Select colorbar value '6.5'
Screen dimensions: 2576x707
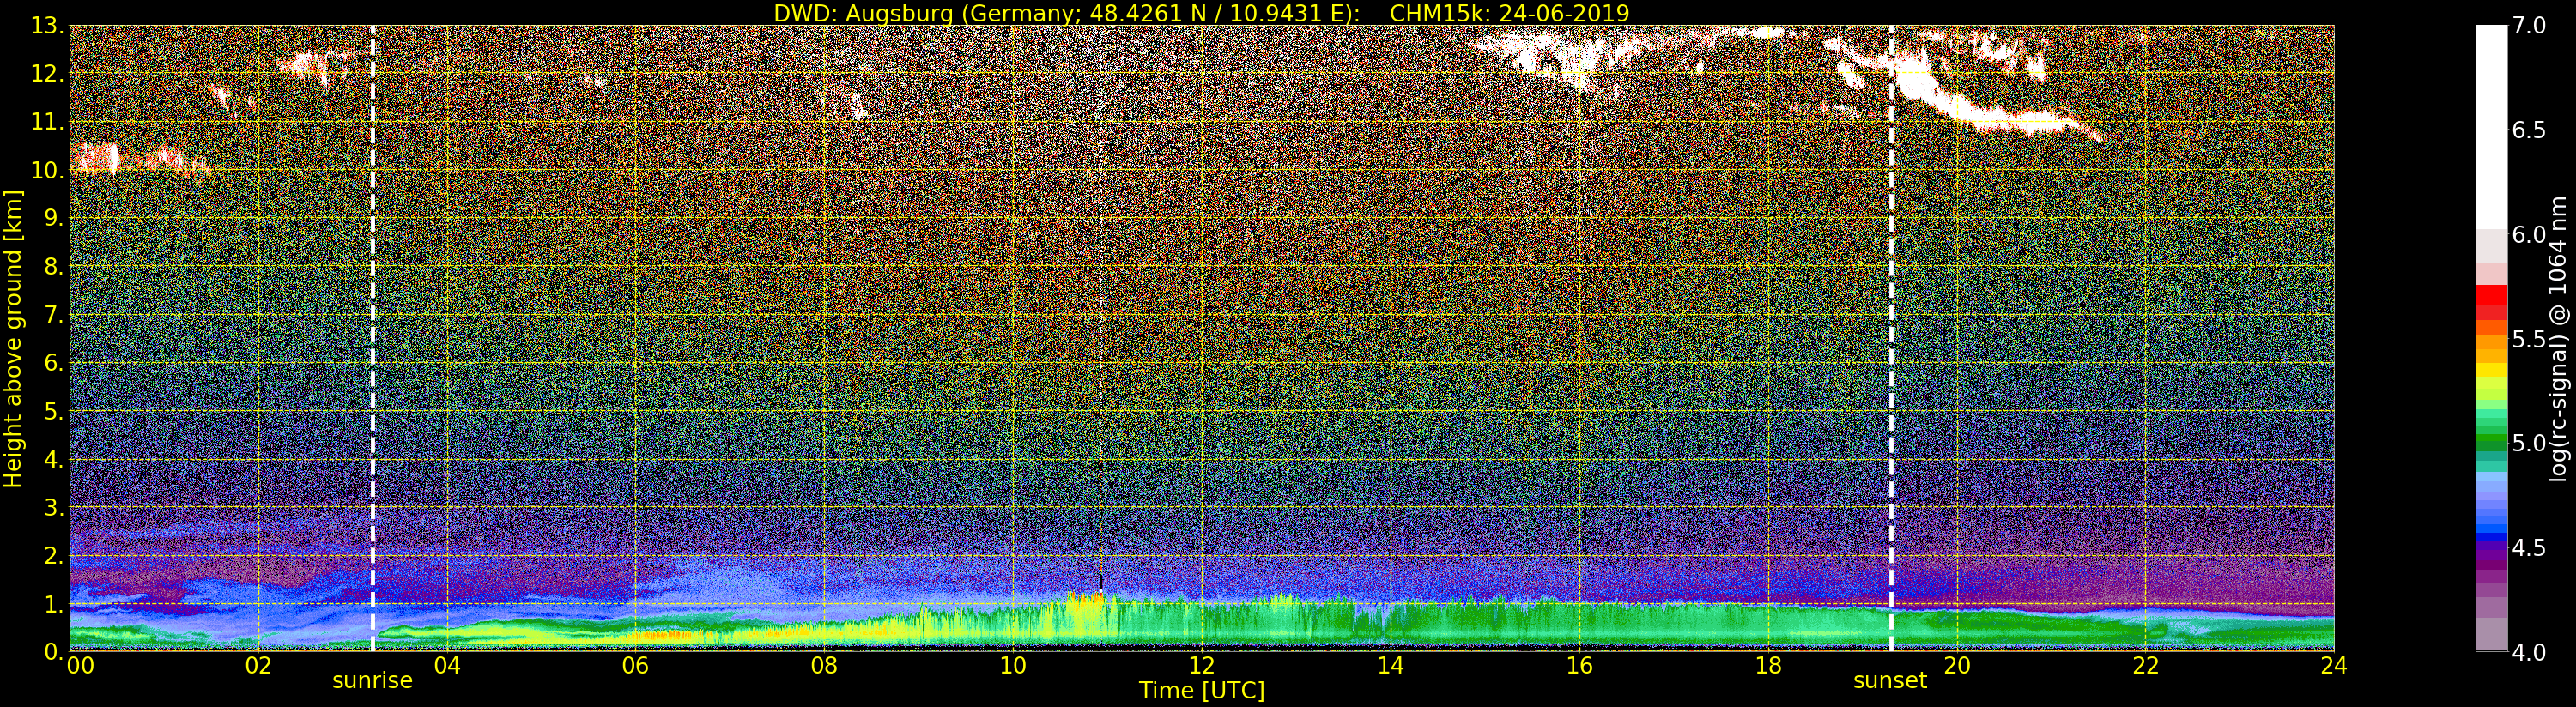point(2529,130)
